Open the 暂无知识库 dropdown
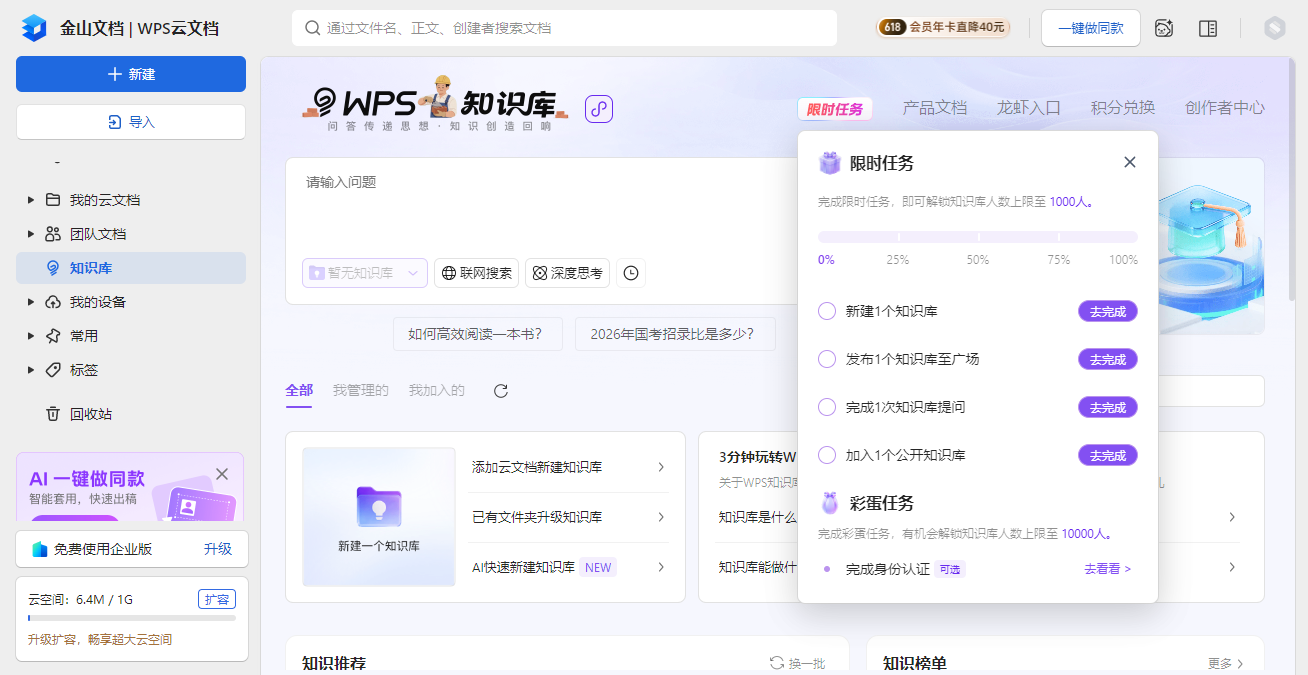 tap(365, 273)
